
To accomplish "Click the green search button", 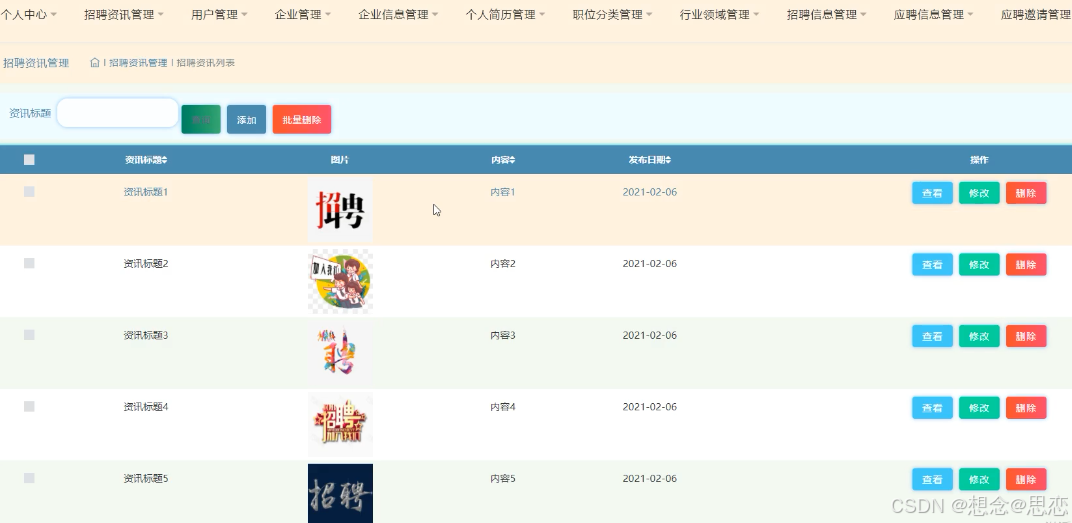I will click(201, 120).
